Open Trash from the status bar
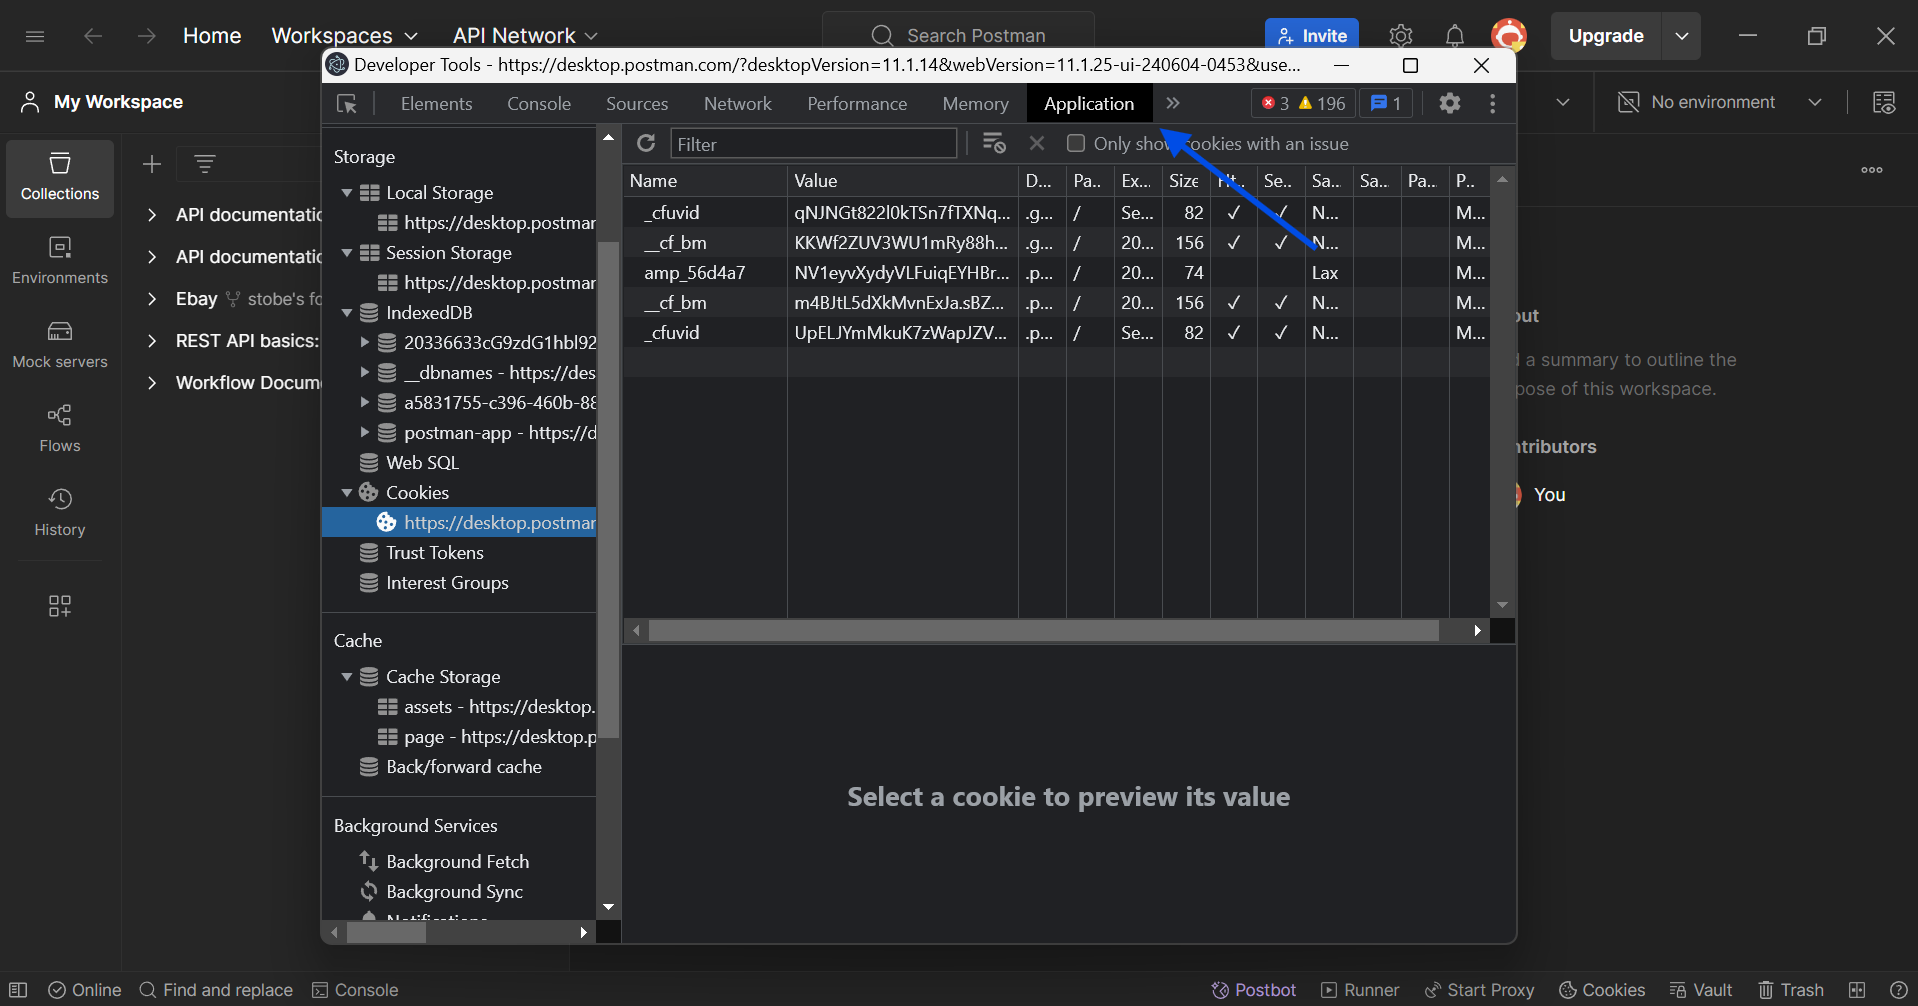The height and width of the screenshot is (1006, 1918). [x=1791, y=990]
